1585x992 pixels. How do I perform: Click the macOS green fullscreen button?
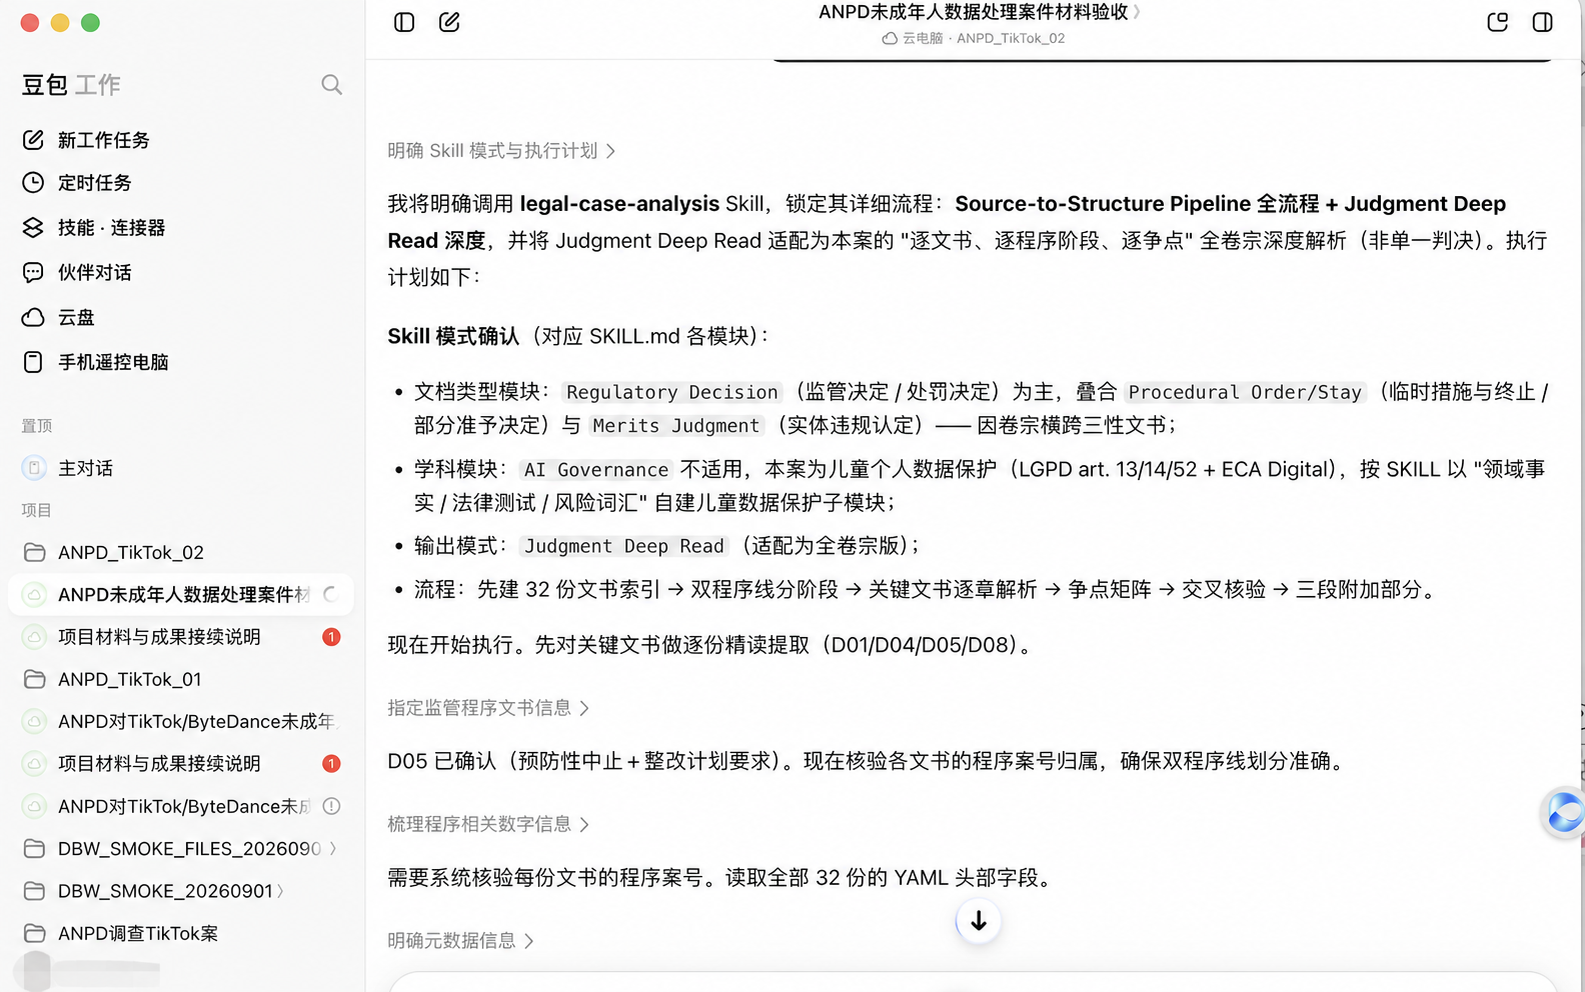91,23
